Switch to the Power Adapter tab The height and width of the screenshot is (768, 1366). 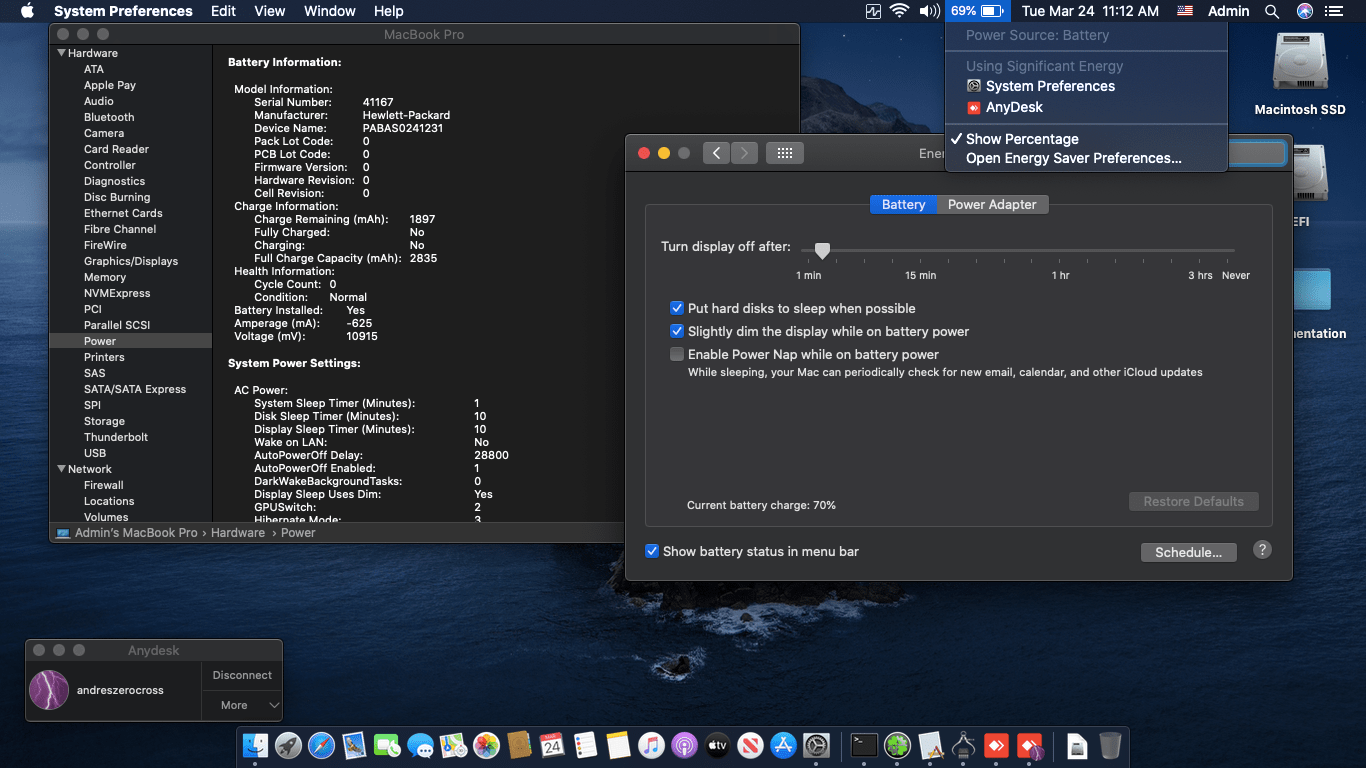click(992, 204)
